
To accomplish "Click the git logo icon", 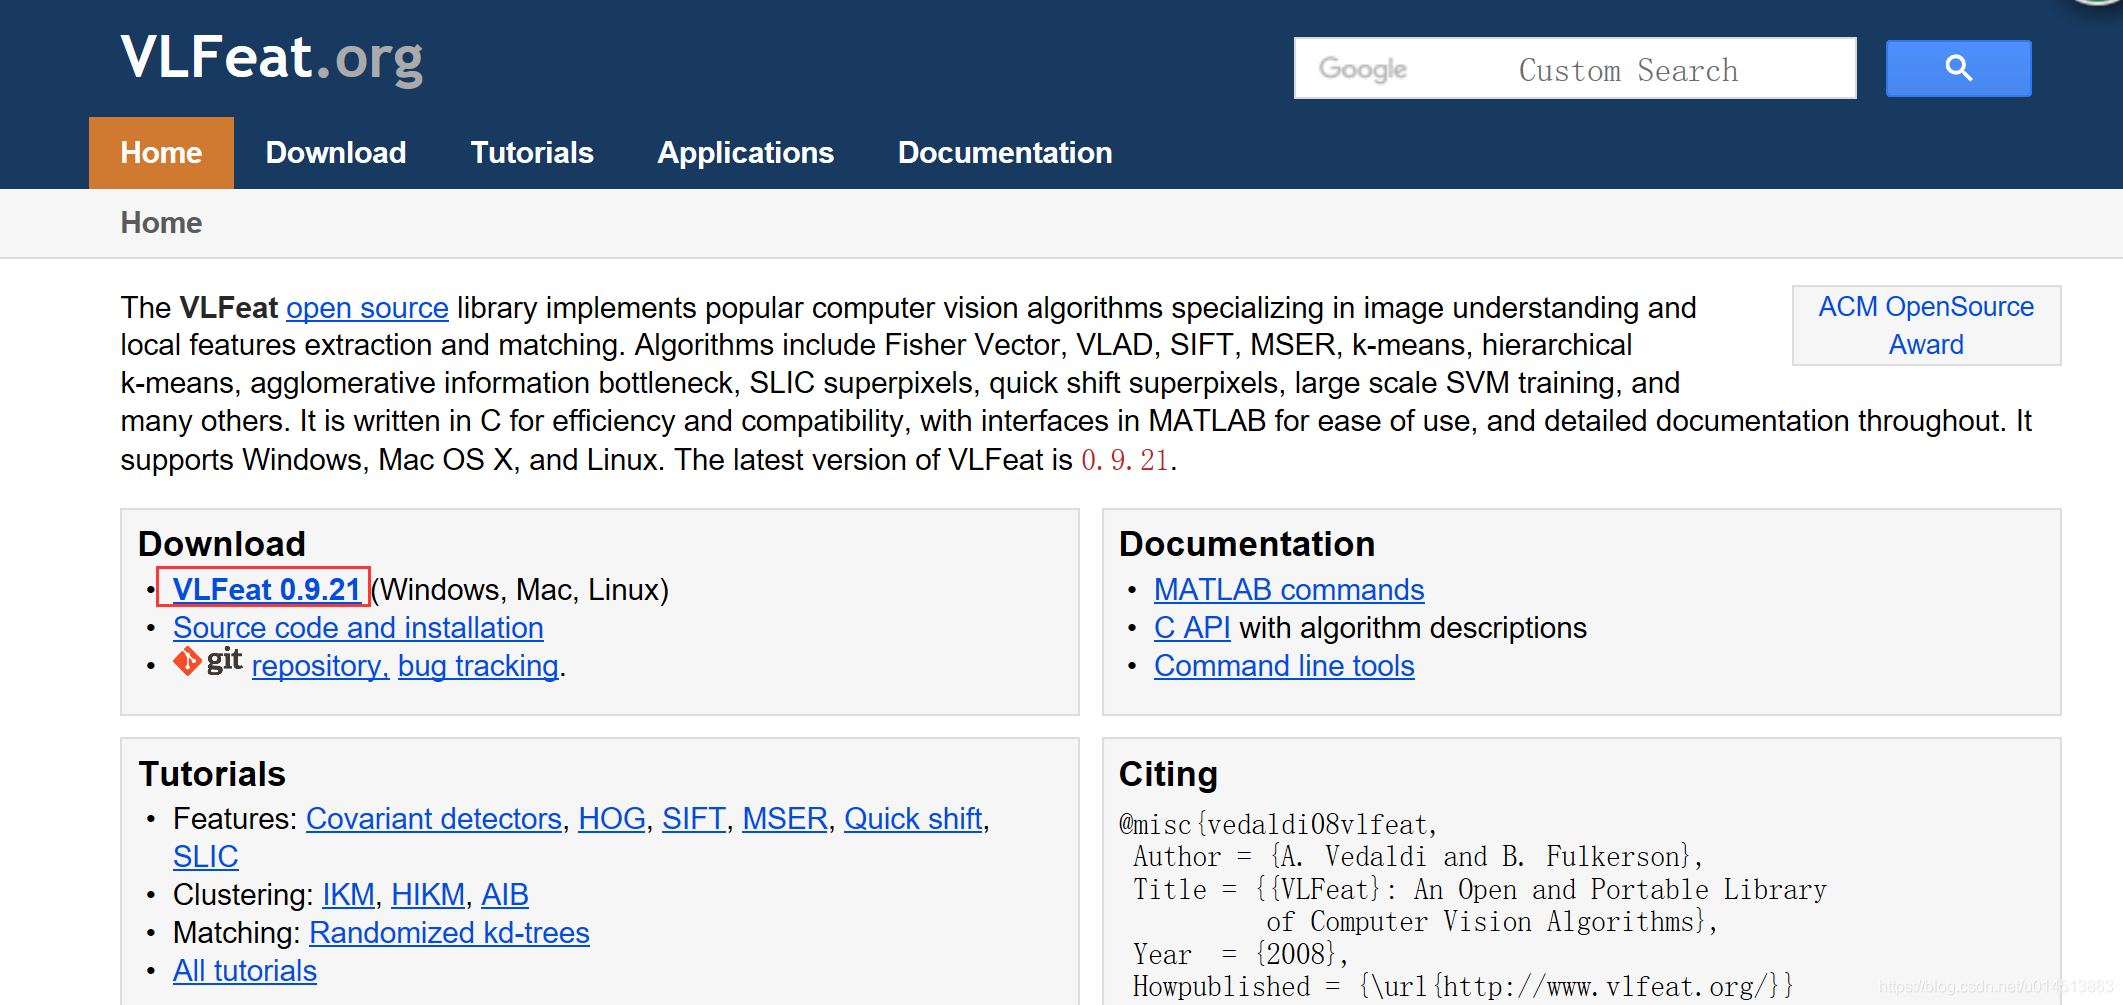I will click(207, 660).
